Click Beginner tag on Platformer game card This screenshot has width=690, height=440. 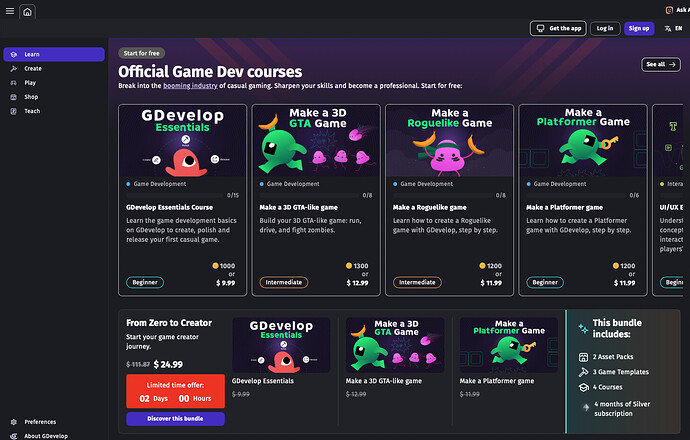(x=545, y=282)
